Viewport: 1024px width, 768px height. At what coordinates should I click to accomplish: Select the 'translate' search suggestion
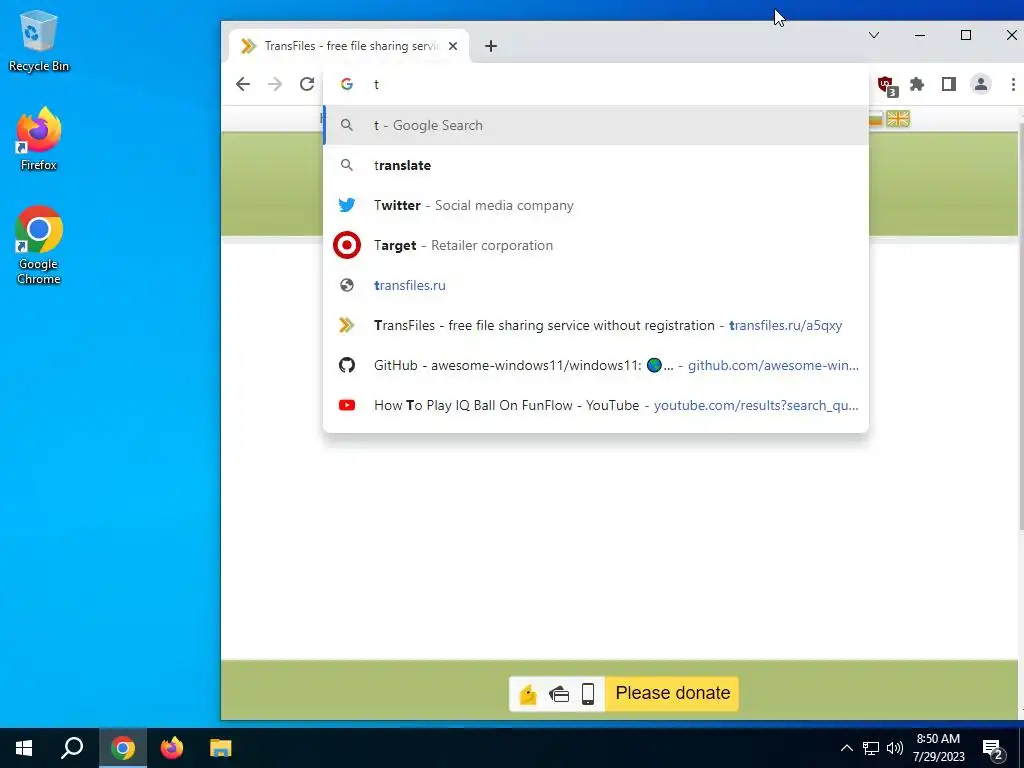[596, 165]
